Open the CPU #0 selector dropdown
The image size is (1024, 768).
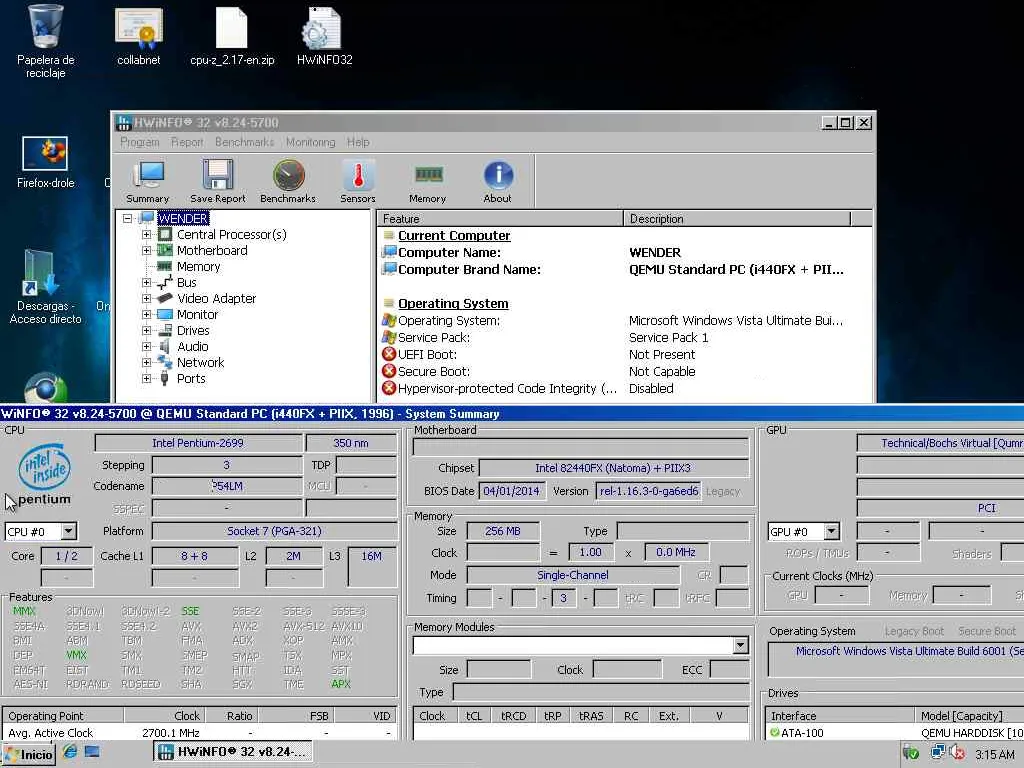68,532
